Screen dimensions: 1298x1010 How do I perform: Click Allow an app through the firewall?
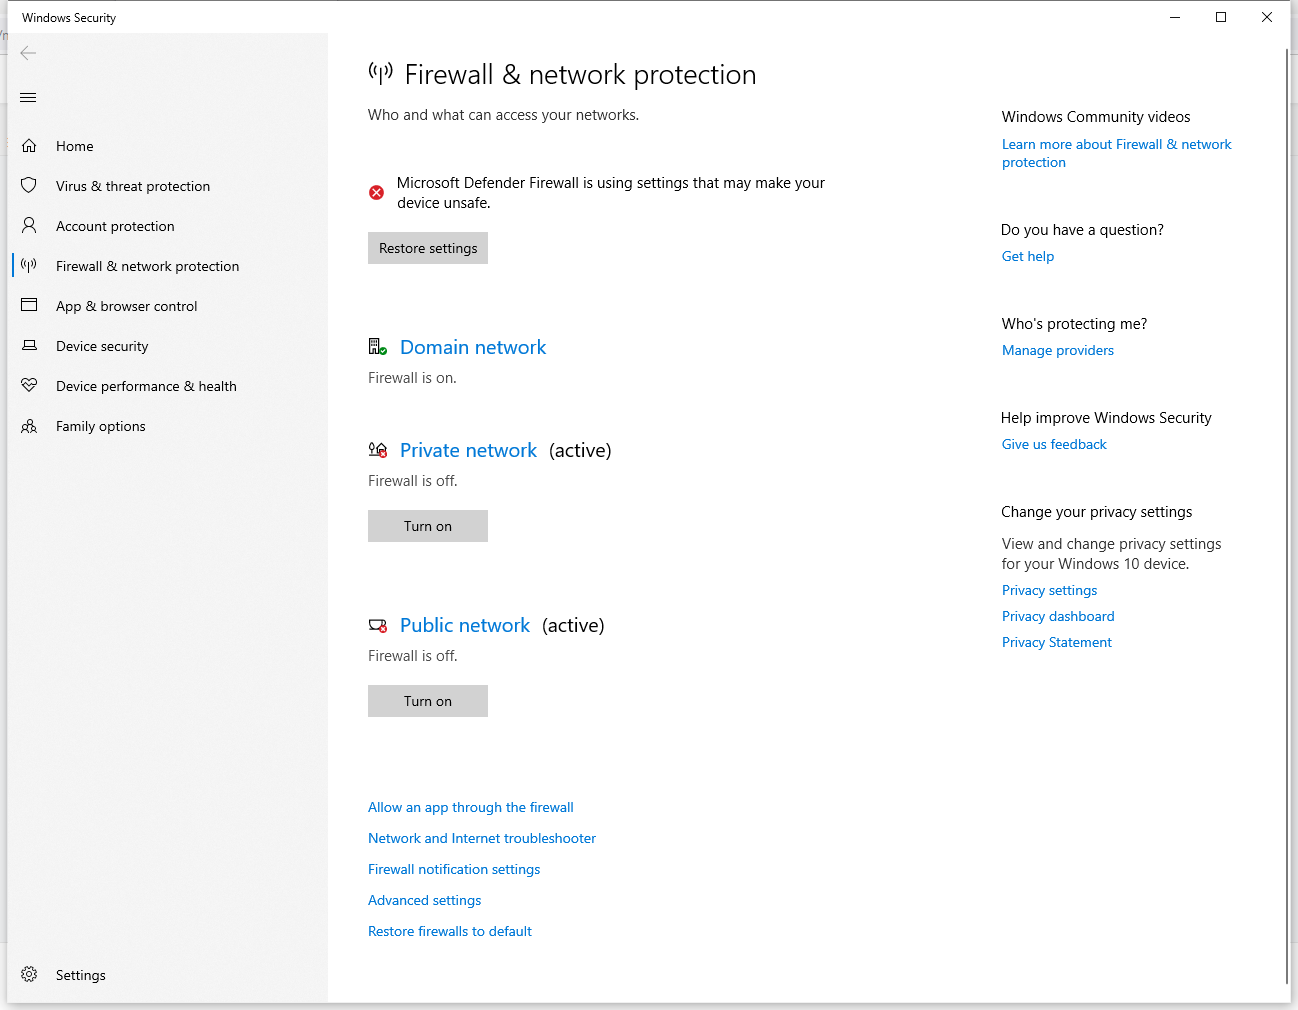[x=471, y=807]
